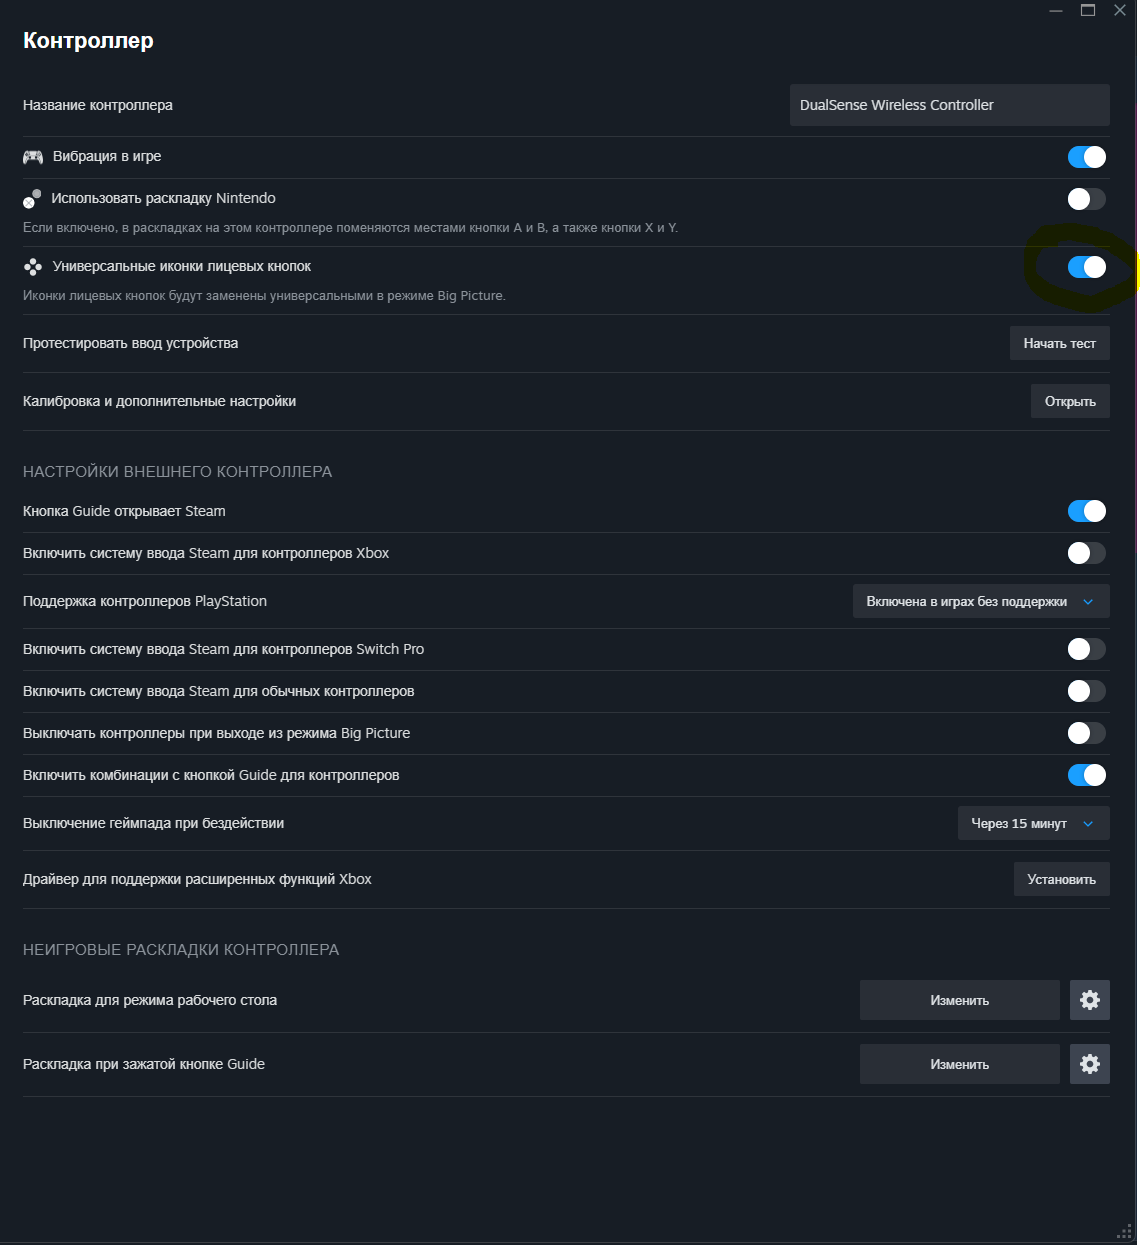The width and height of the screenshot is (1140, 1245).
Task: Enable Использовать раскладку Nintendo toggle
Action: (1087, 199)
